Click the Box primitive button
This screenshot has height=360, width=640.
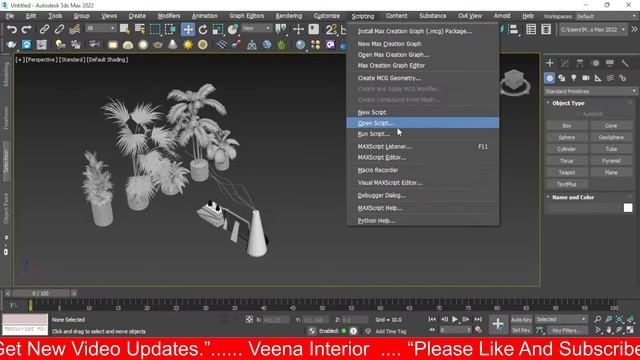[567, 126]
